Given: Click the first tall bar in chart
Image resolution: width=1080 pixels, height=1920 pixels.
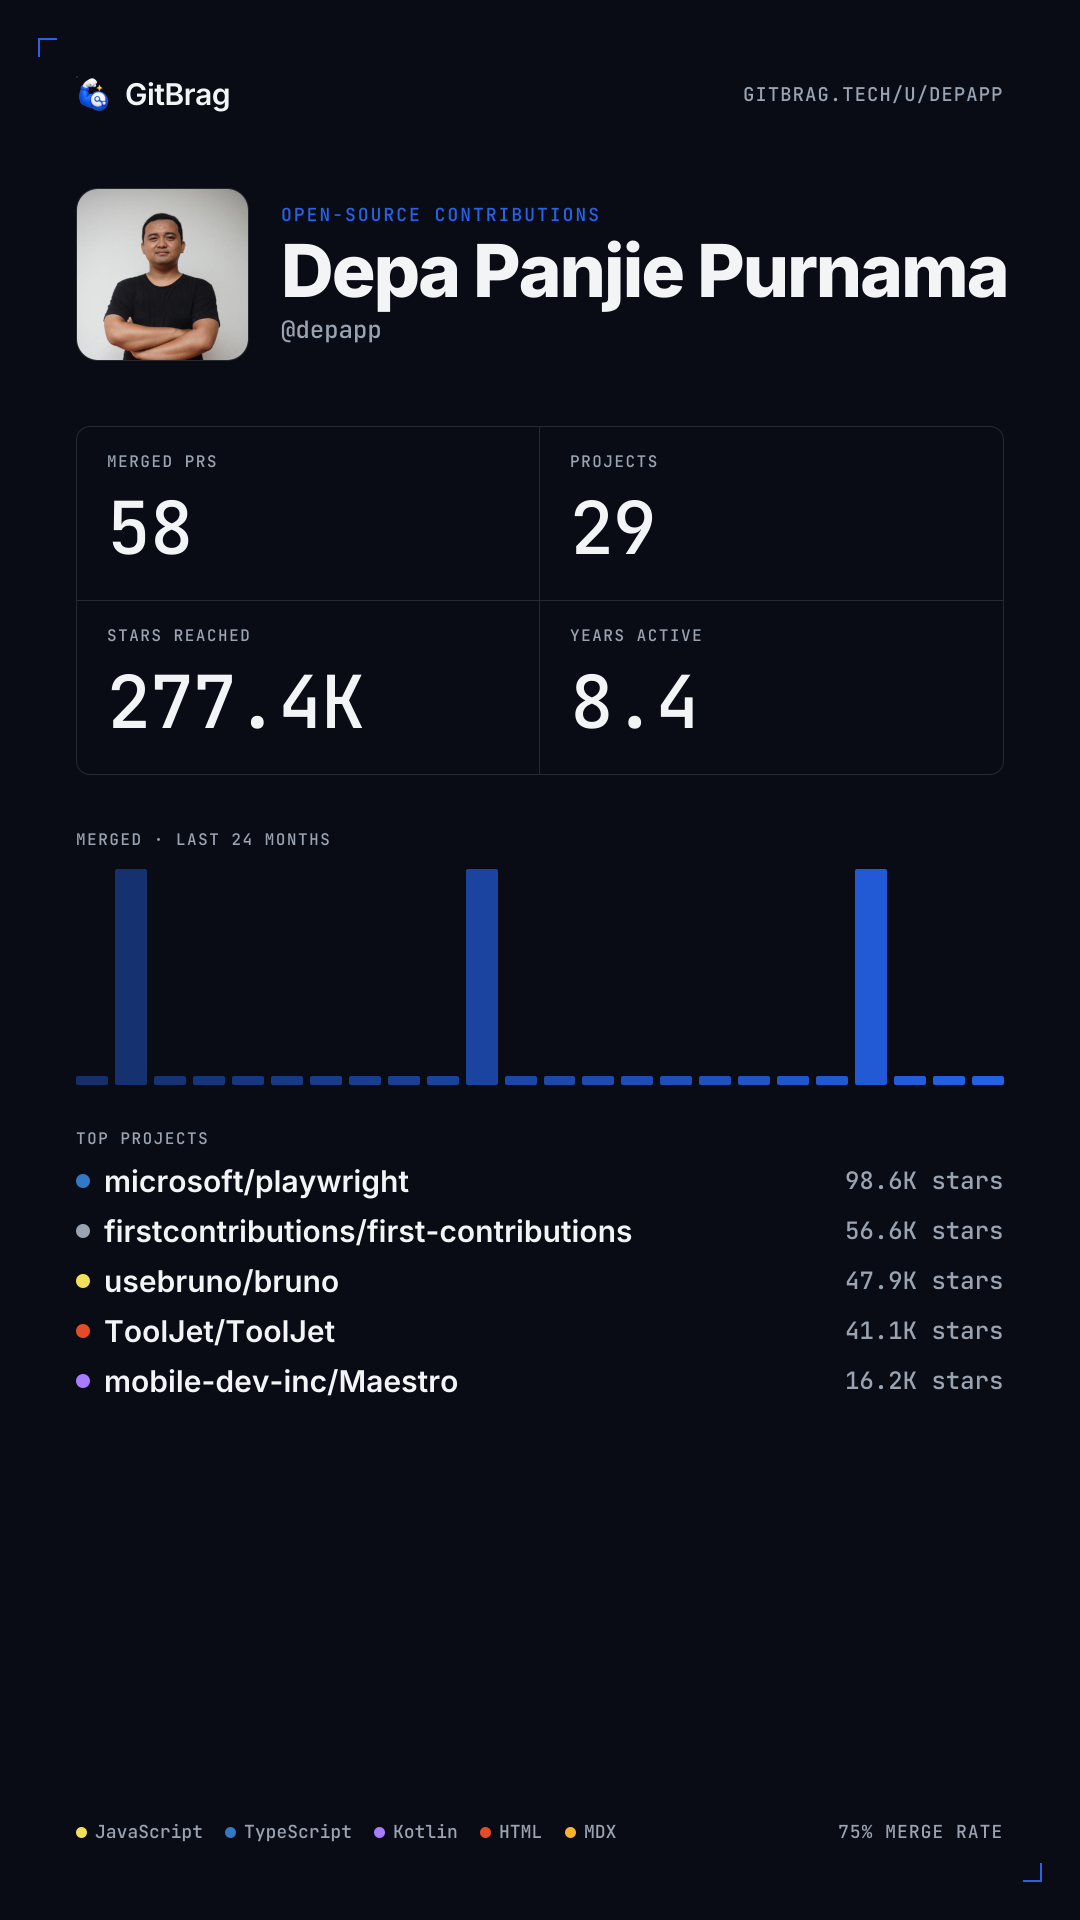Looking at the screenshot, I should tap(131, 977).
